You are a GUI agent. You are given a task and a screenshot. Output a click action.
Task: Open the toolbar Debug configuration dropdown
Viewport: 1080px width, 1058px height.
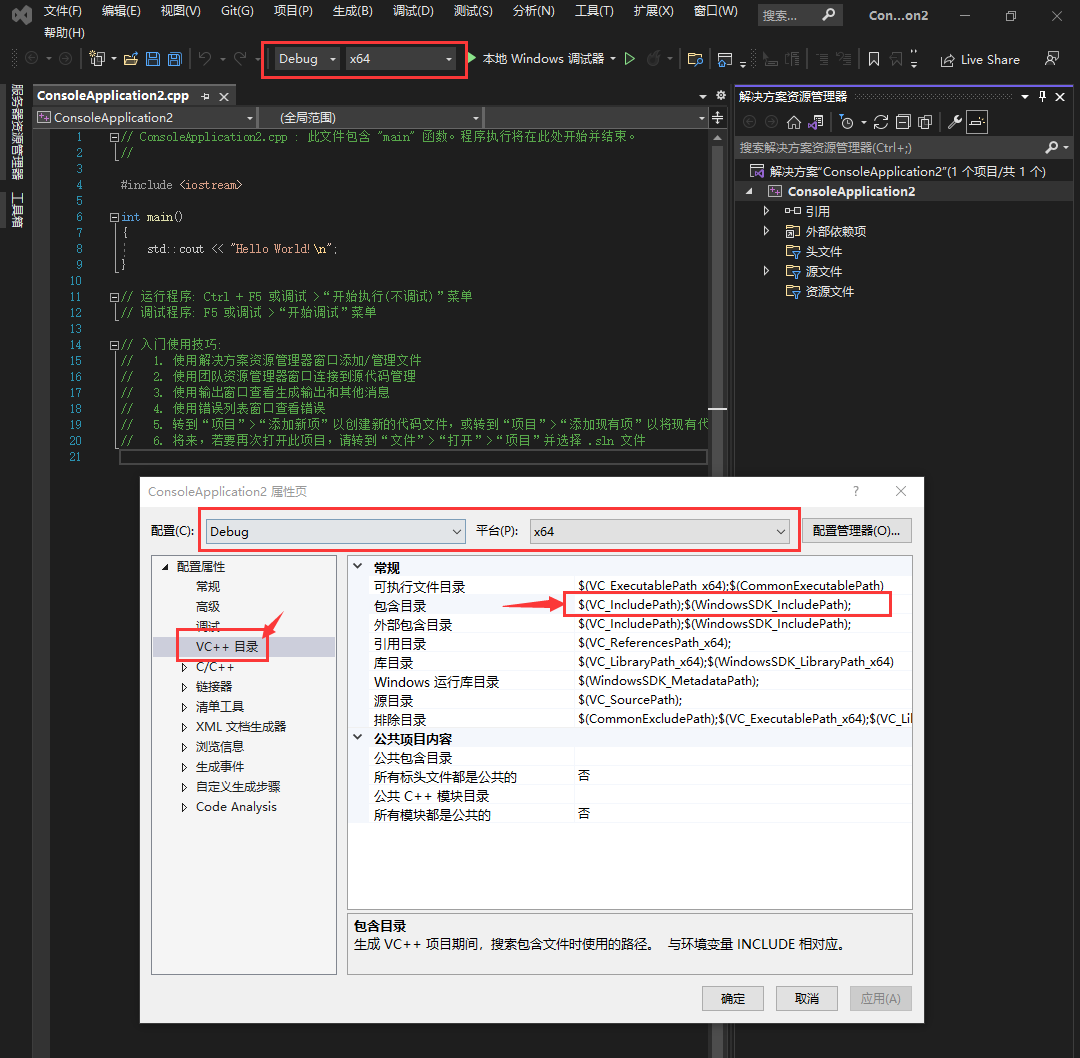click(307, 59)
